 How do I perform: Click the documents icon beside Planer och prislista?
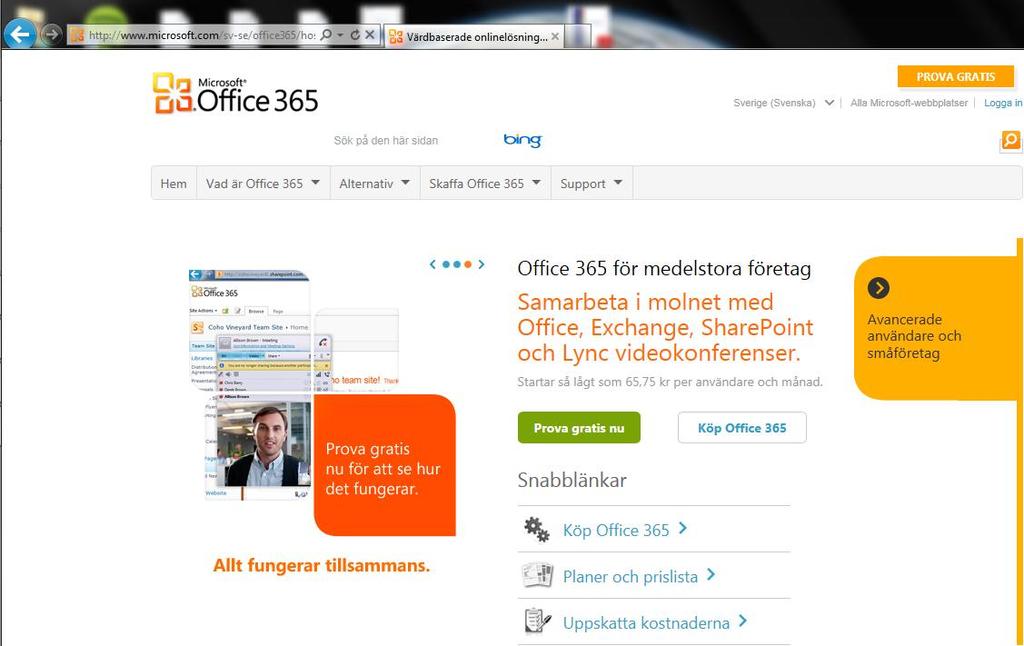537,575
